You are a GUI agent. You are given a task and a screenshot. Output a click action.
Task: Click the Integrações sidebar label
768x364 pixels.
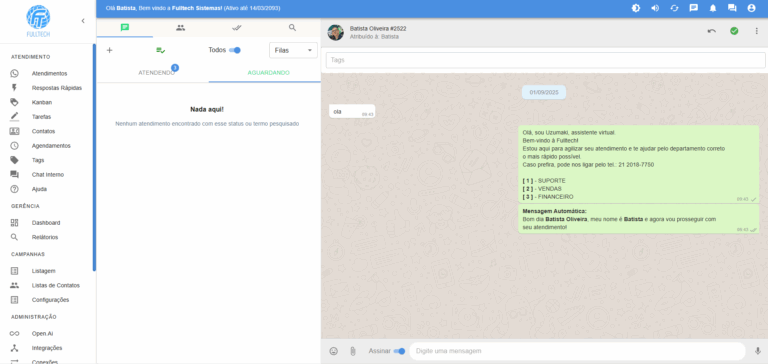pos(47,348)
